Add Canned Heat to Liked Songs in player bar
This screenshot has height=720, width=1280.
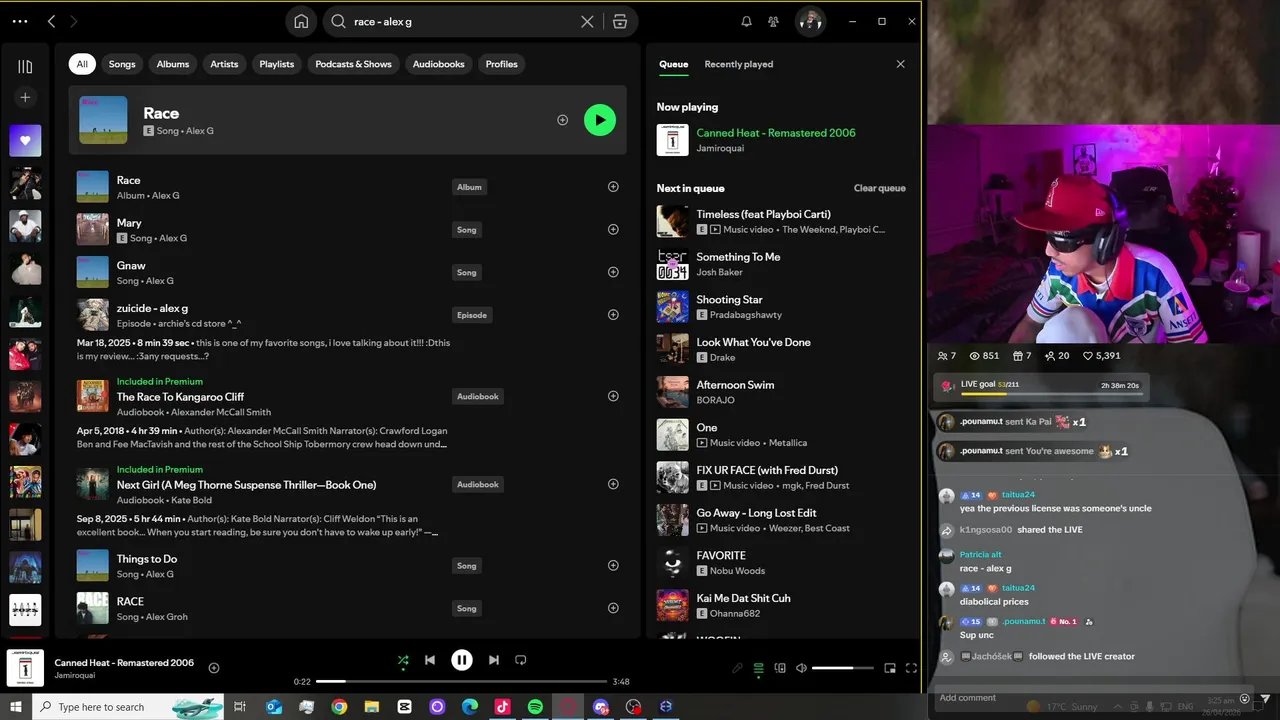(214, 668)
